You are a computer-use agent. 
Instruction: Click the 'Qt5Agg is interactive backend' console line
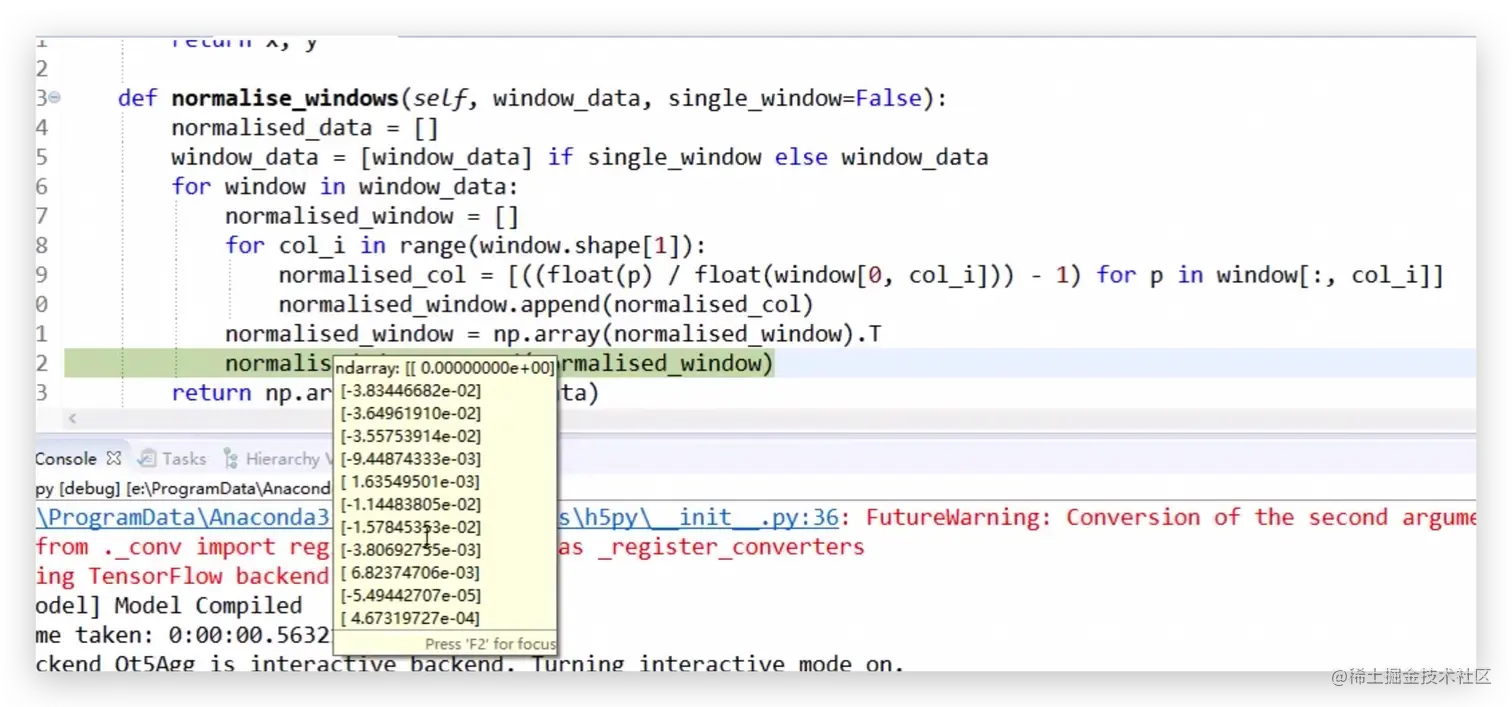(x=470, y=664)
